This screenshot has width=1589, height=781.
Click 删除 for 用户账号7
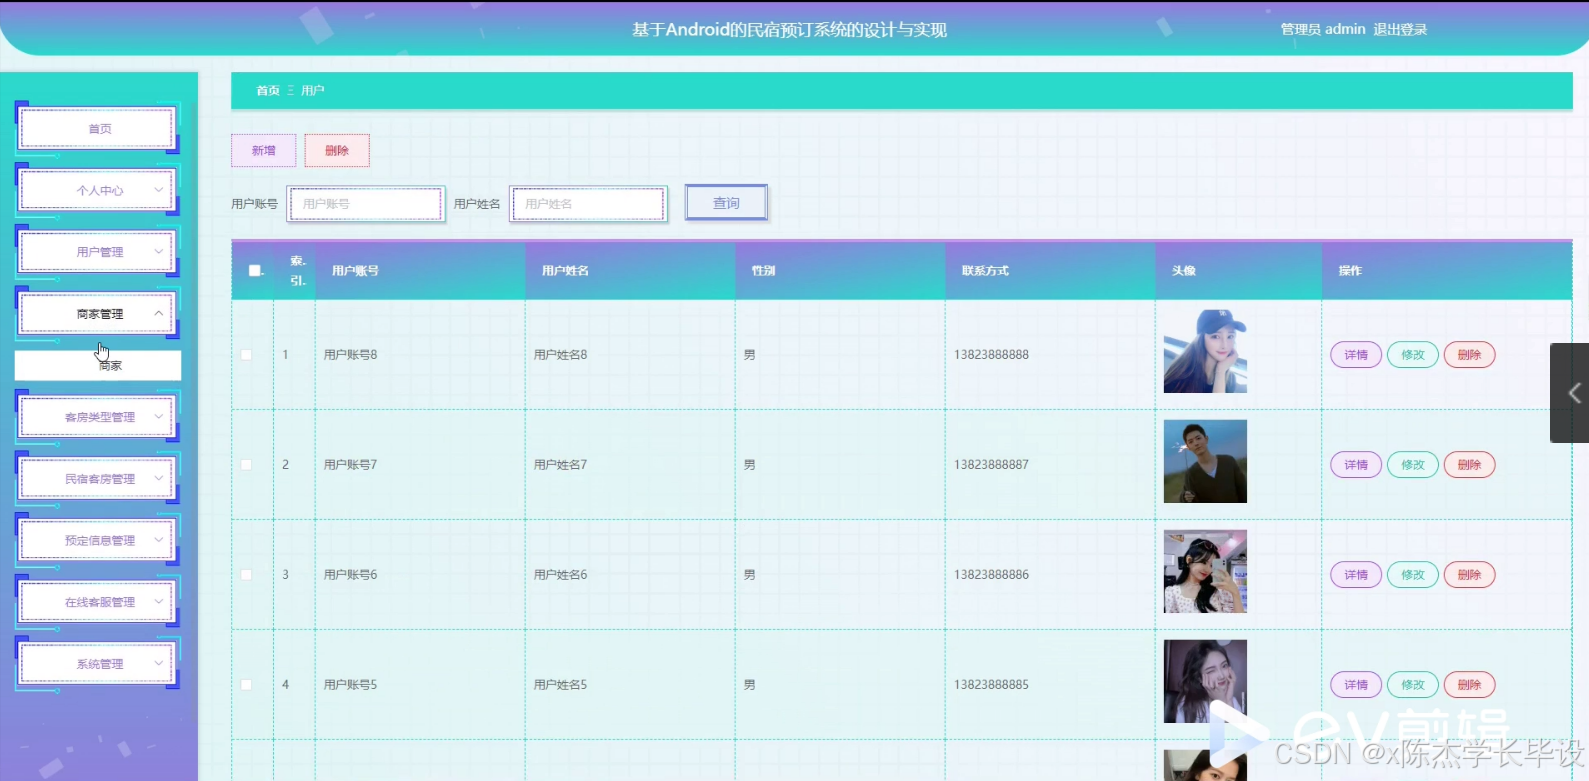pos(1470,465)
